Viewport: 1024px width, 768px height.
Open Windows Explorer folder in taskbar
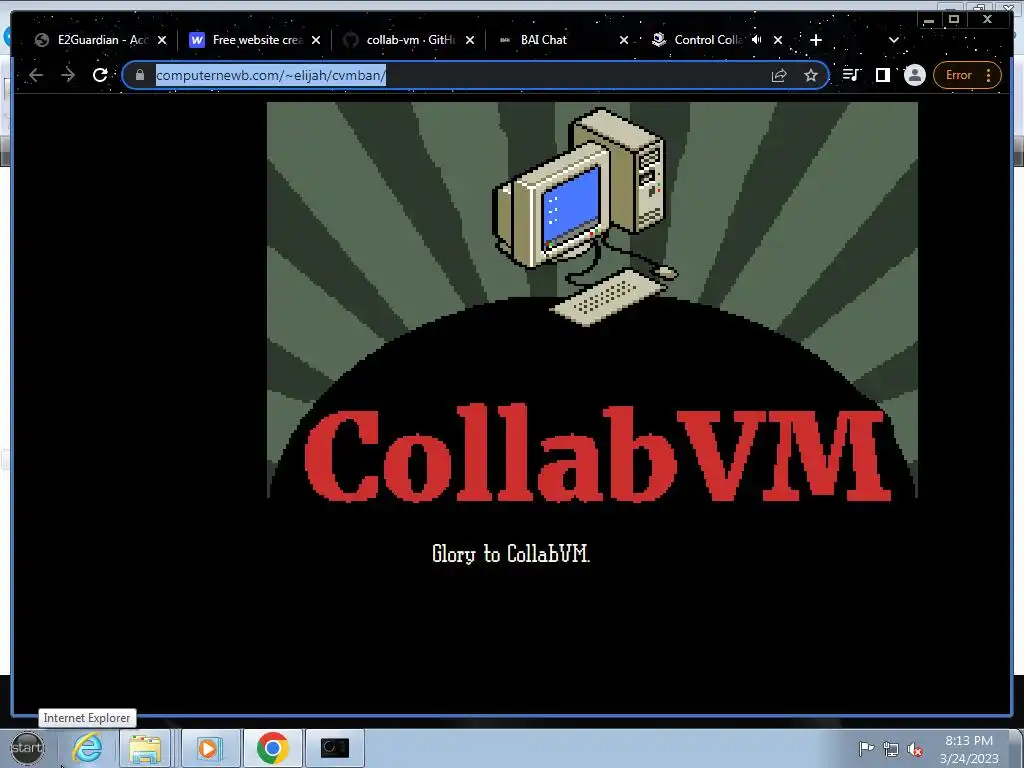click(x=145, y=748)
